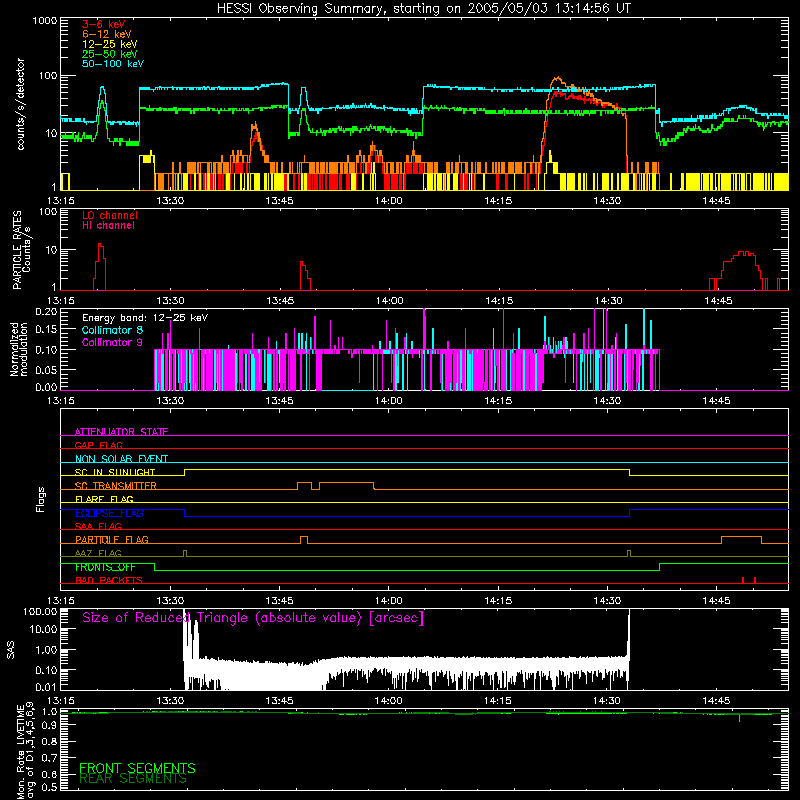The height and width of the screenshot is (800, 800).
Task: Click the SC_IN_SUNLIGHT flag label
Action: click(x=115, y=472)
